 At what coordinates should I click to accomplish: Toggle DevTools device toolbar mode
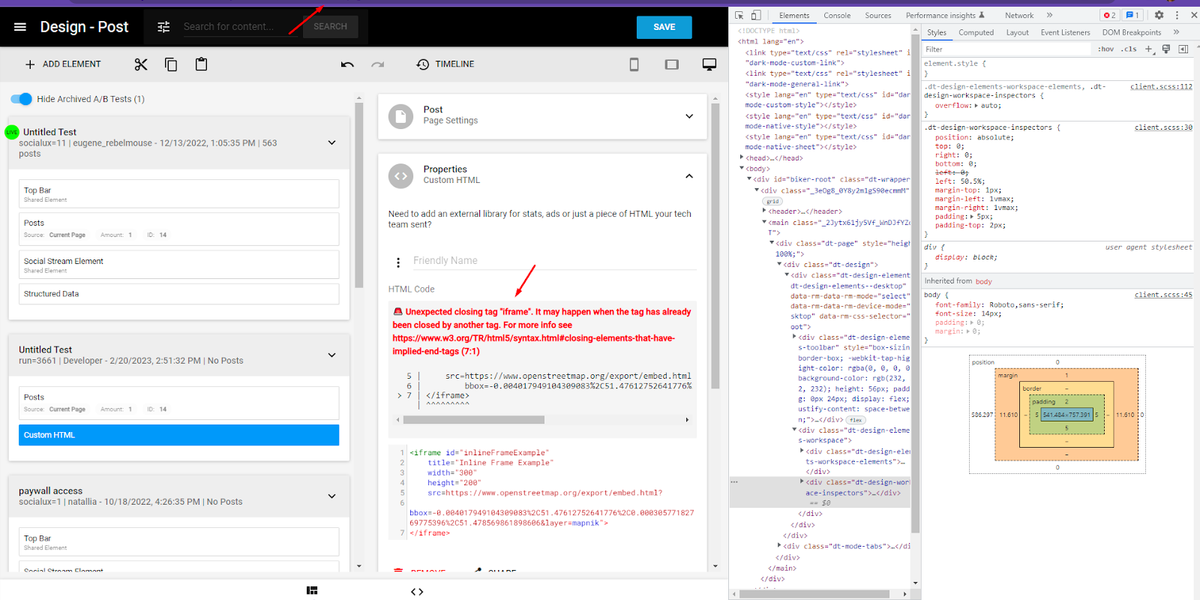(755, 15)
